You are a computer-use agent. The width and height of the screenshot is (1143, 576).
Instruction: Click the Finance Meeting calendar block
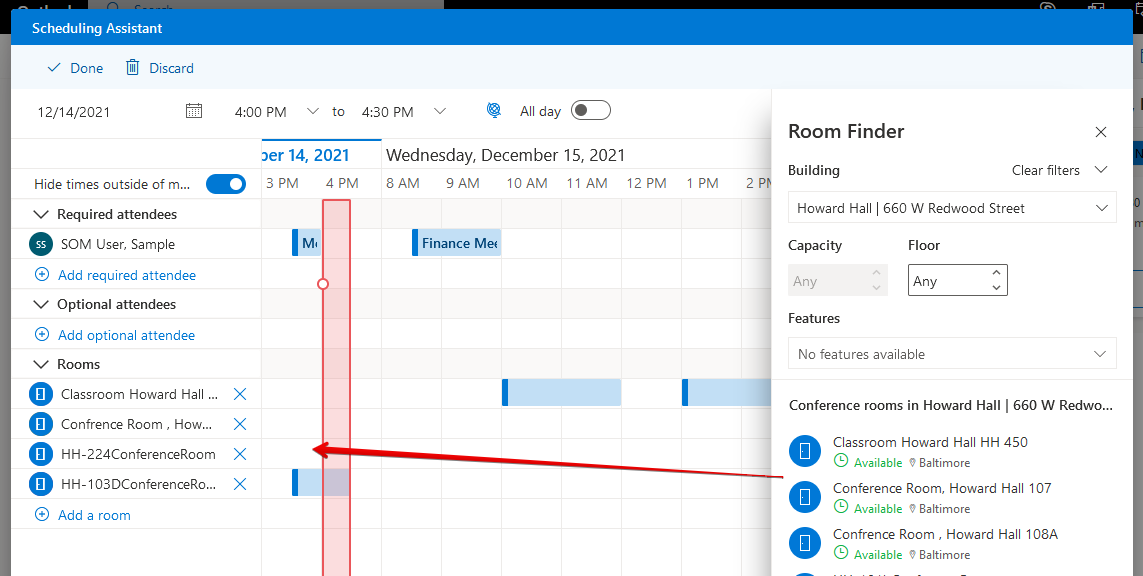457,243
